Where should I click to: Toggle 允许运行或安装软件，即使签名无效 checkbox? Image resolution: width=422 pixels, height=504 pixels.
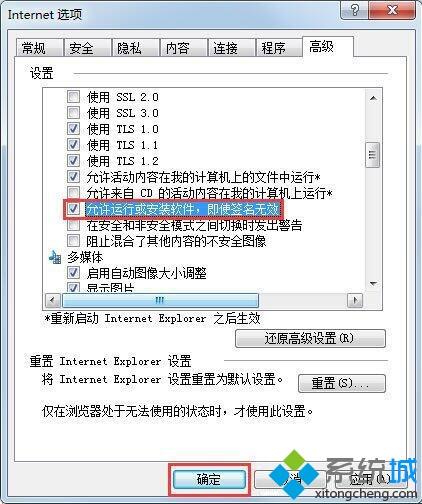point(73,209)
